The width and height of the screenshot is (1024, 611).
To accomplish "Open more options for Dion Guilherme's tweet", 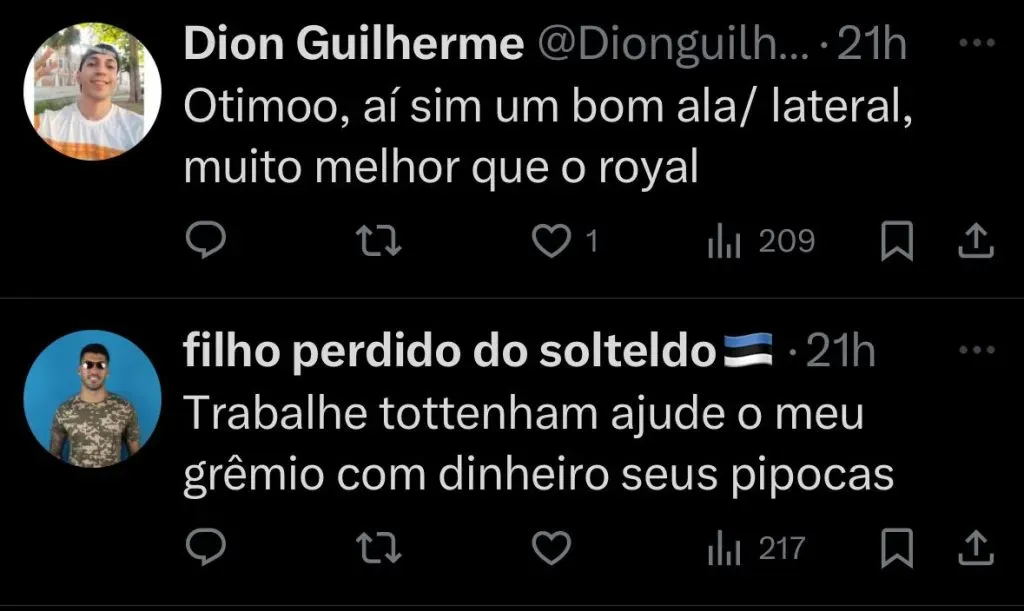I will tap(977, 44).
